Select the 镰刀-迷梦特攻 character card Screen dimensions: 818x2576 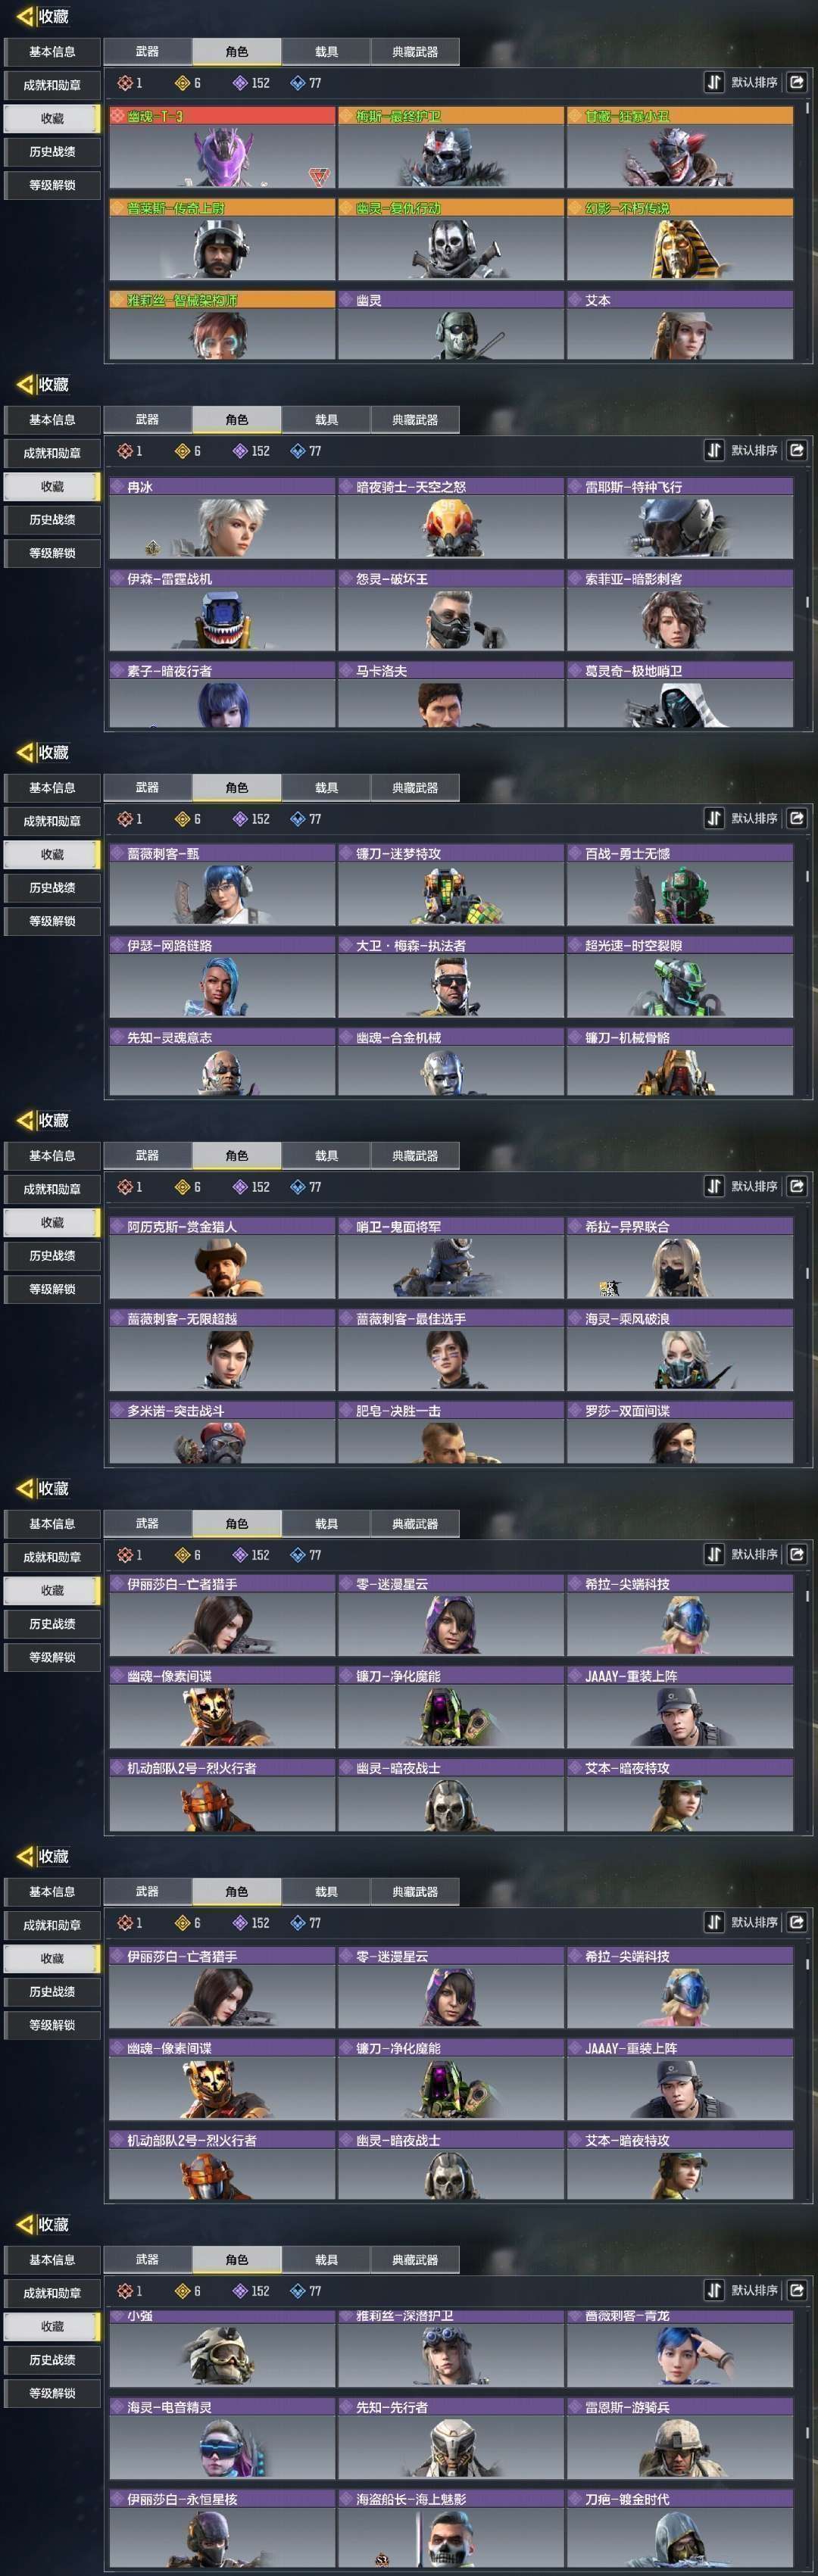451,885
